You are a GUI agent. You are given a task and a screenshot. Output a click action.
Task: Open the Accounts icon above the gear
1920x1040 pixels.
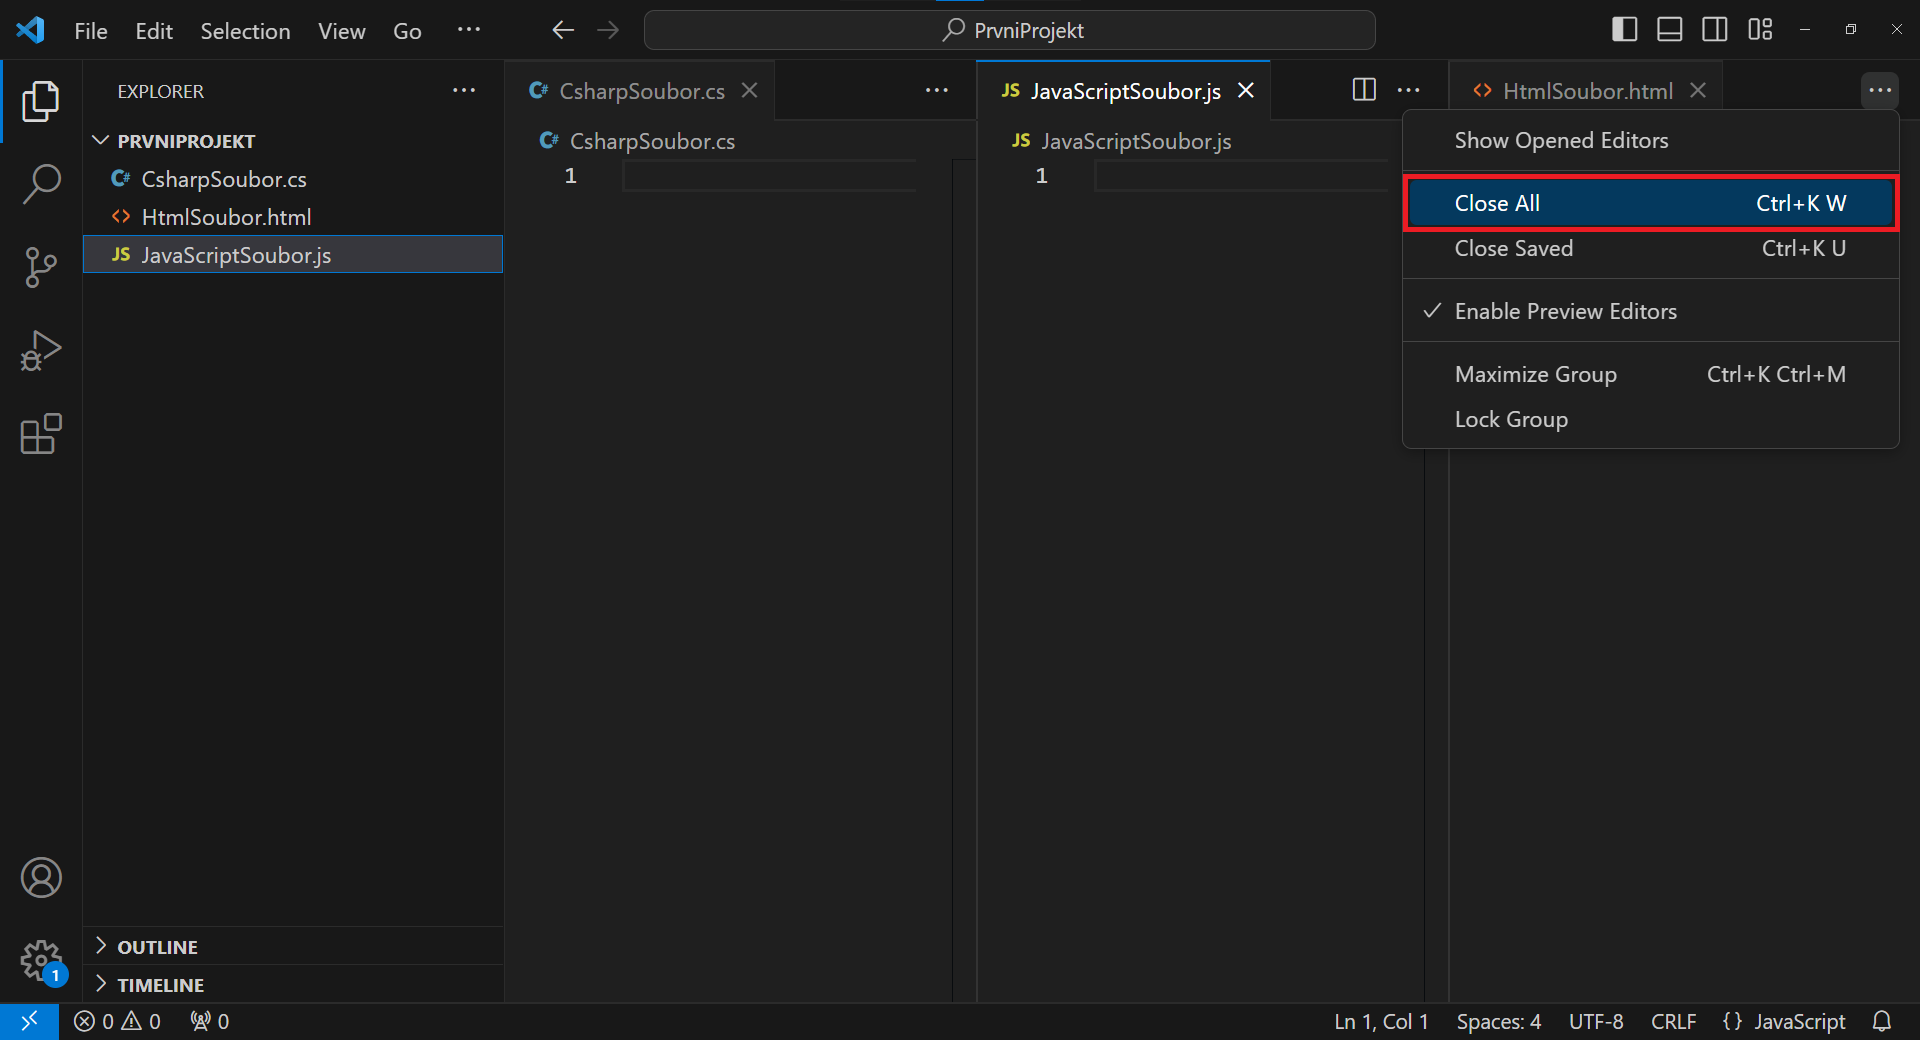(41, 877)
